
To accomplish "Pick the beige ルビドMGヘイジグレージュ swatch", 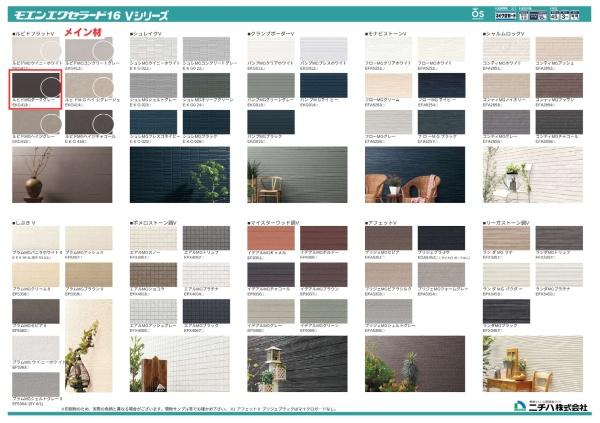I will (x=89, y=85).
